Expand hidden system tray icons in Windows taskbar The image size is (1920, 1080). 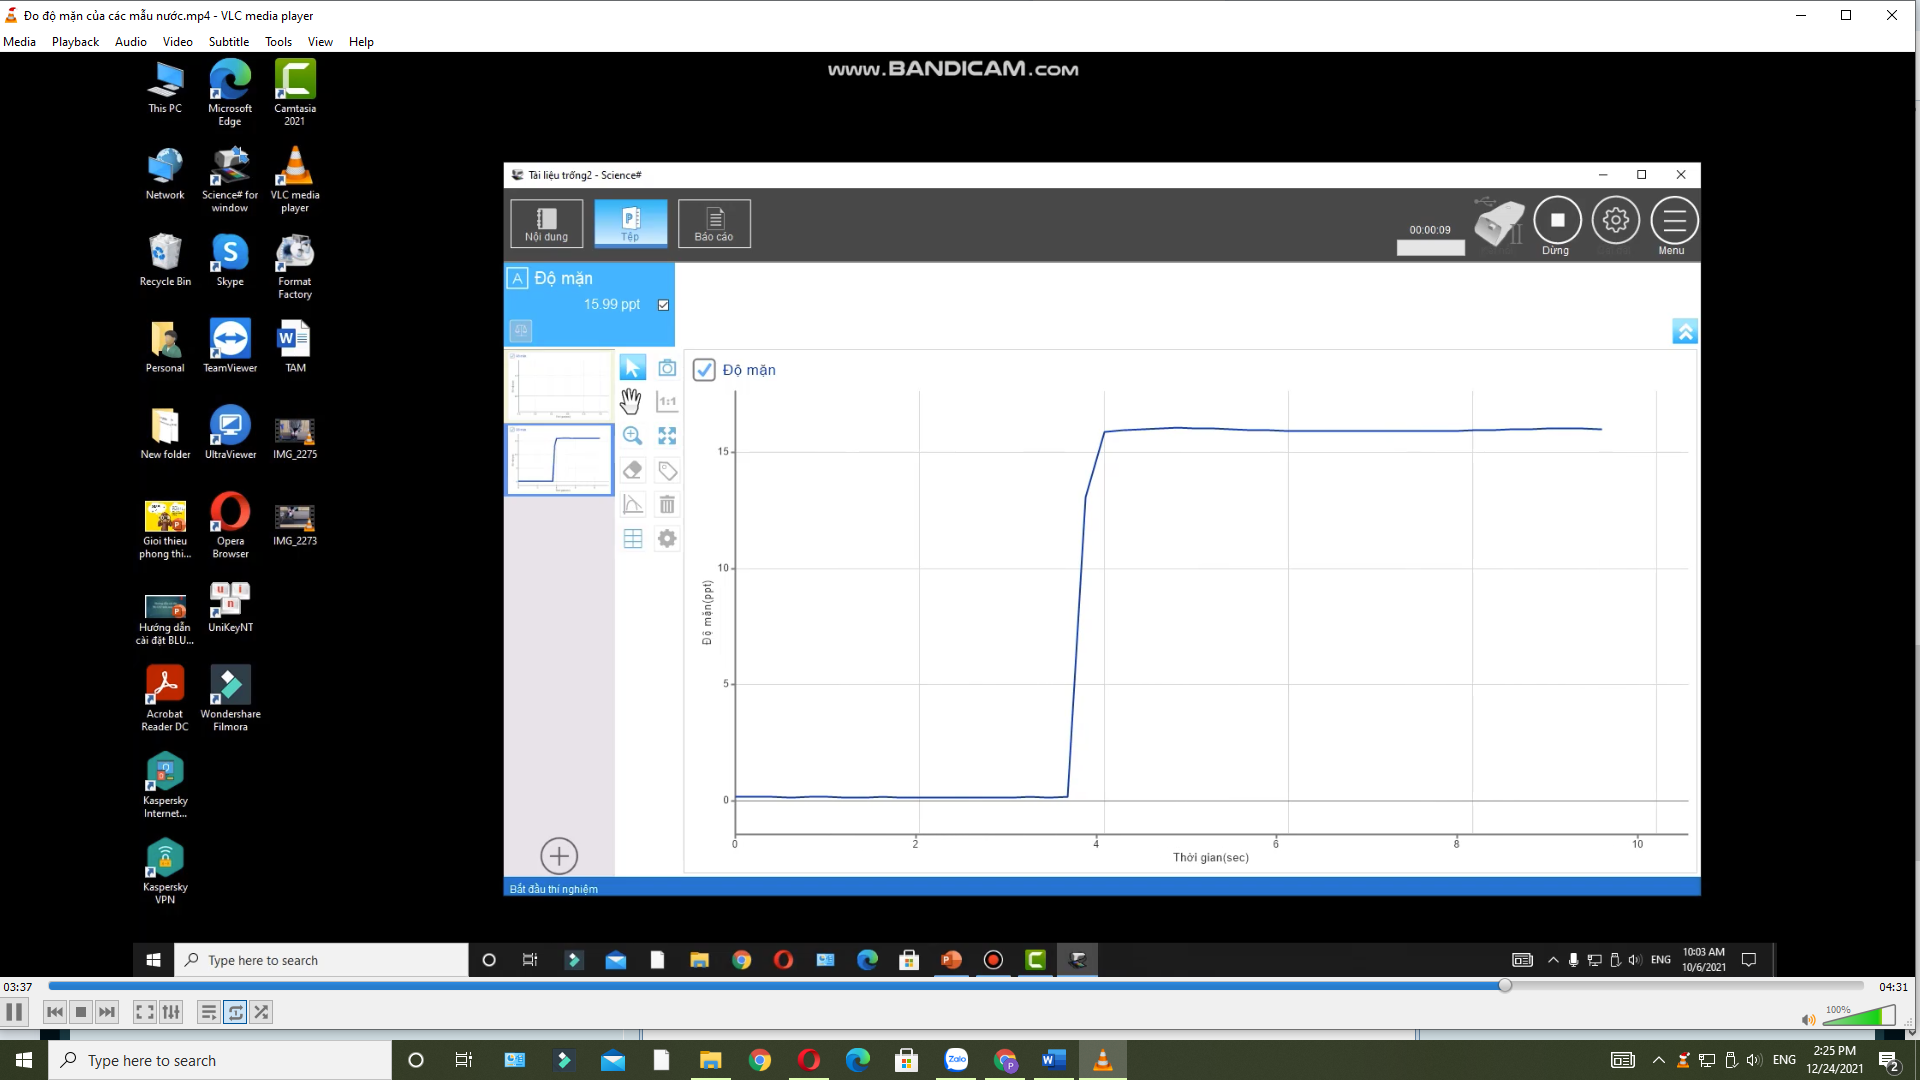point(1658,1060)
